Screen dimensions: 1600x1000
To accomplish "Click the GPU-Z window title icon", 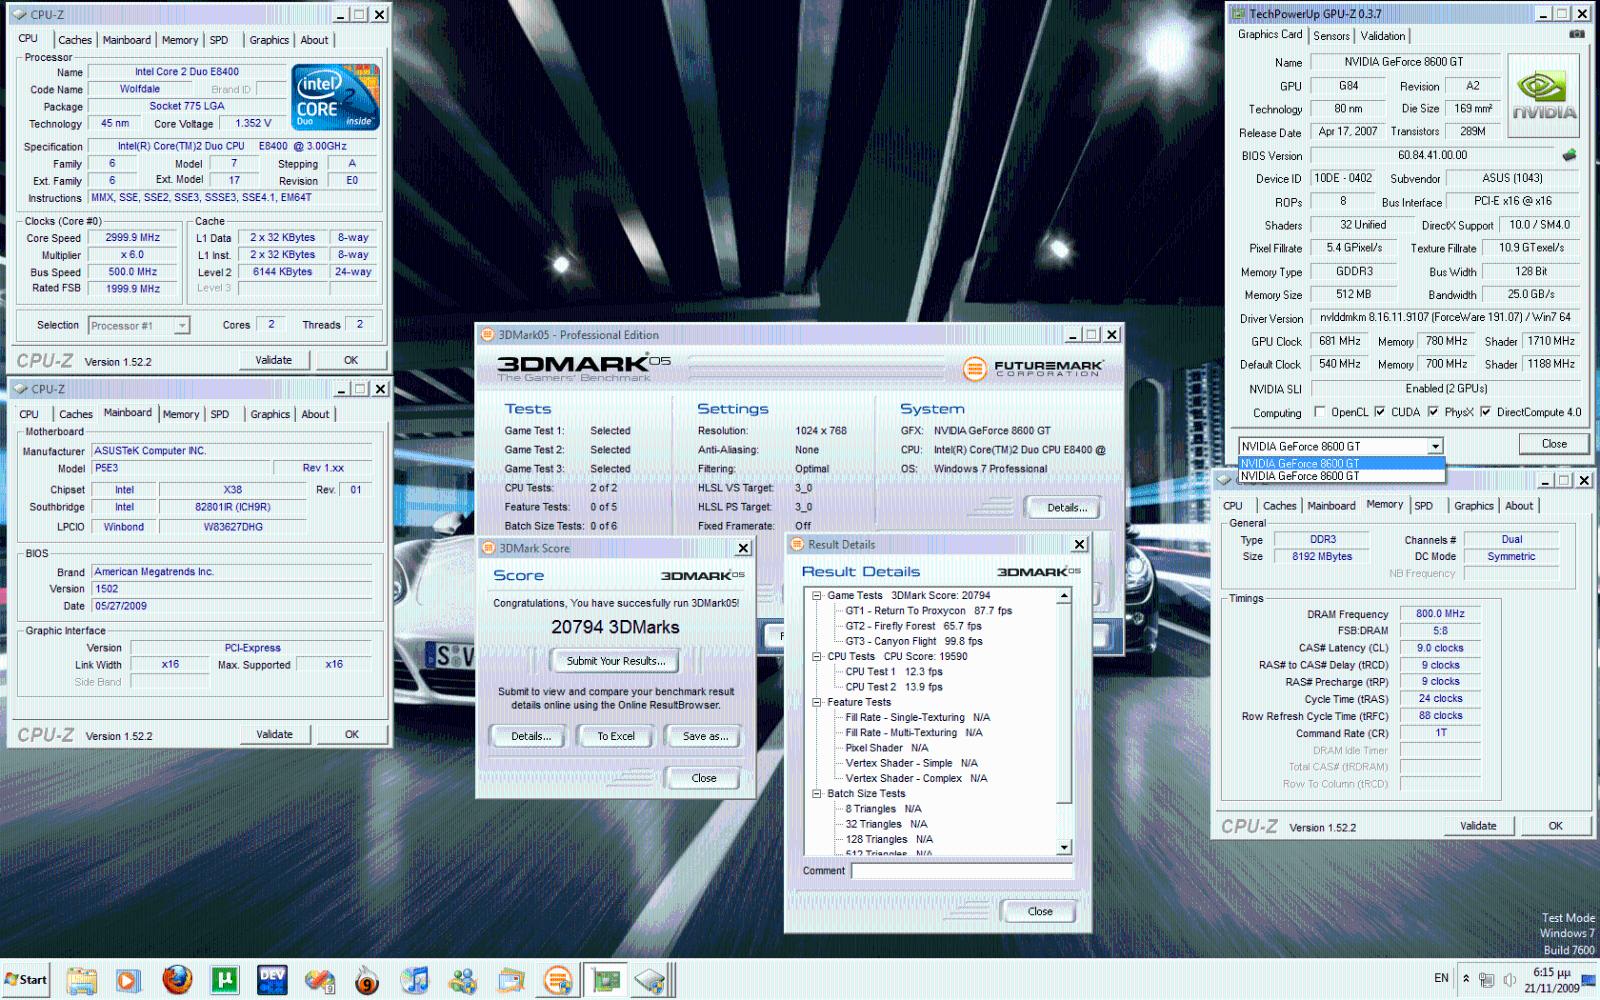I will (1240, 14).
